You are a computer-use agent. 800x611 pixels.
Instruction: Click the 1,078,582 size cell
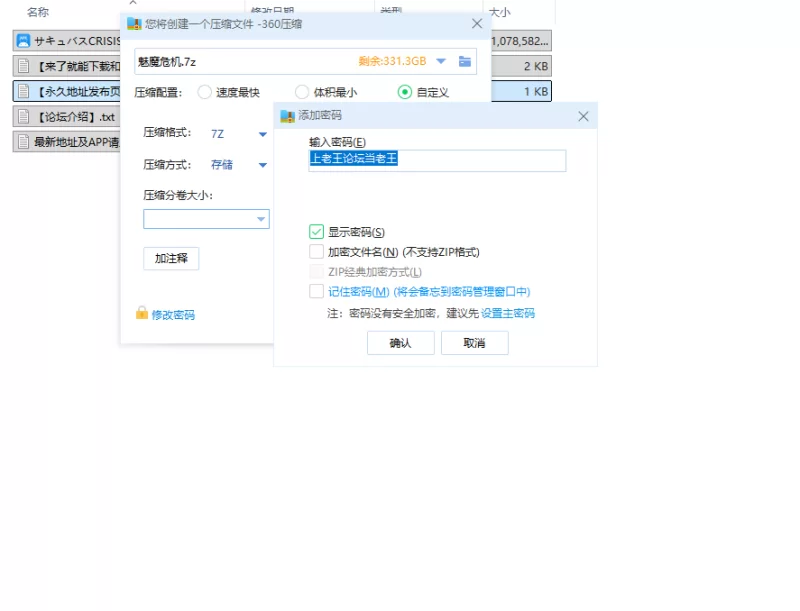click(520, 41)
